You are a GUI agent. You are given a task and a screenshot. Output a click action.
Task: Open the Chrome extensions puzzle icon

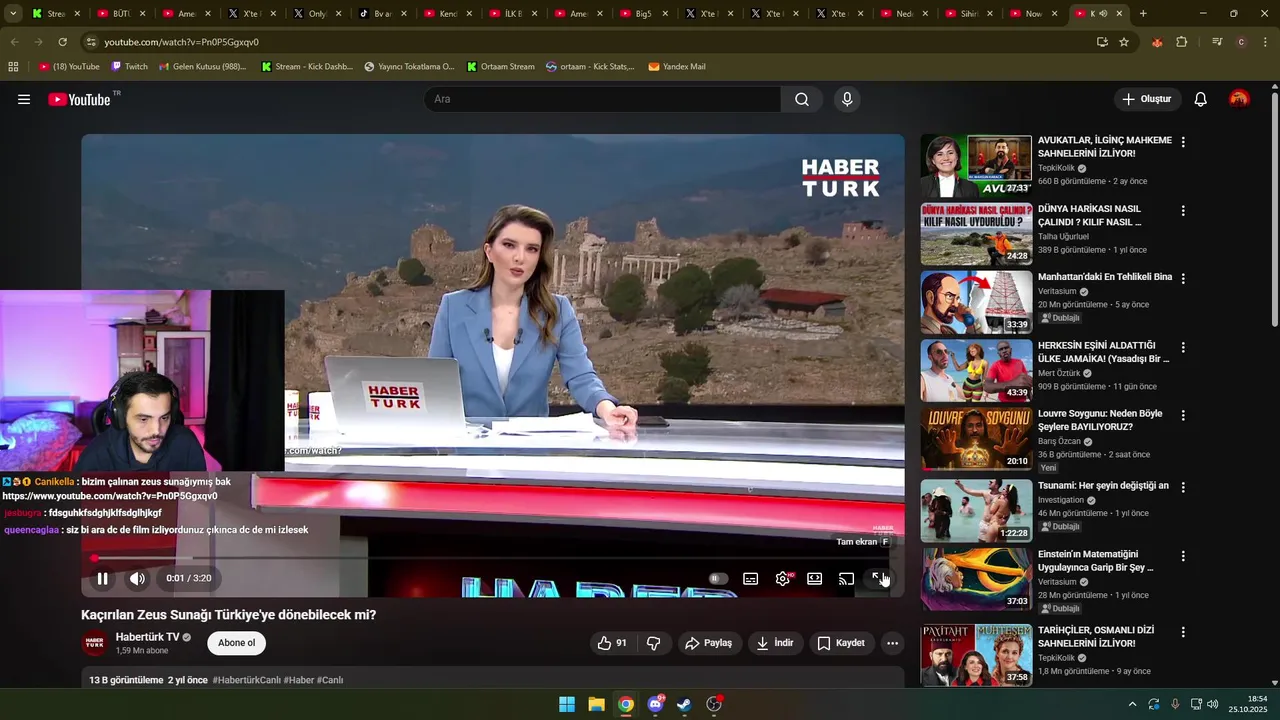[x=1182, y=42]
